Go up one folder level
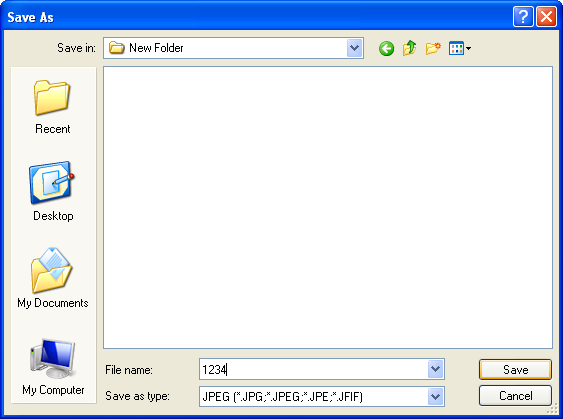563x419 pixels. coord(410,48)
